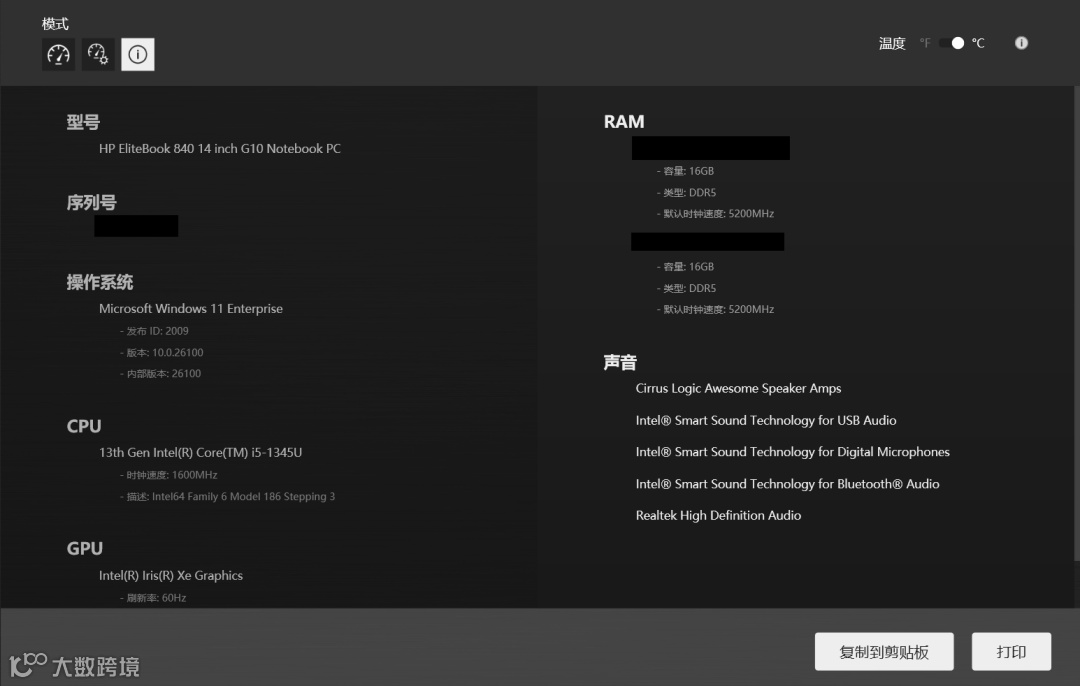This screenshot has width=1080, height=686.
Task: Click the 声音 heading
Action: pos(620,362)
